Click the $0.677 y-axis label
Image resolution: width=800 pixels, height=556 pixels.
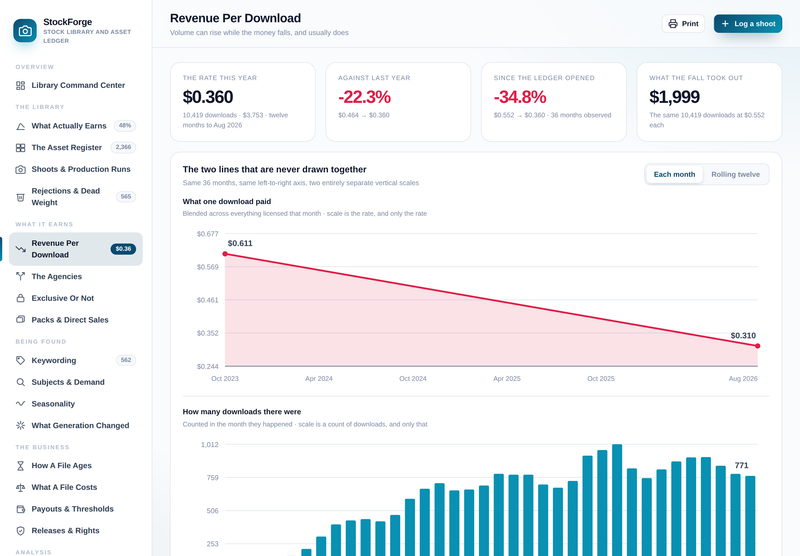click(x=208, y=234)
